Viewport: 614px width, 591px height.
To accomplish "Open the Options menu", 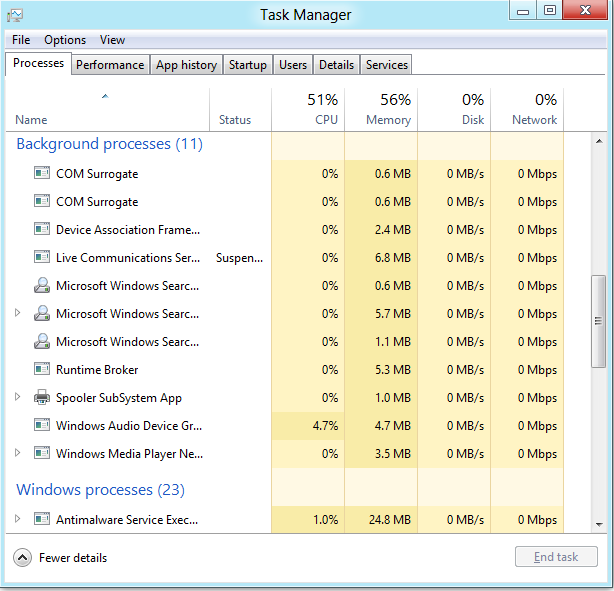I will coord(65,40).
